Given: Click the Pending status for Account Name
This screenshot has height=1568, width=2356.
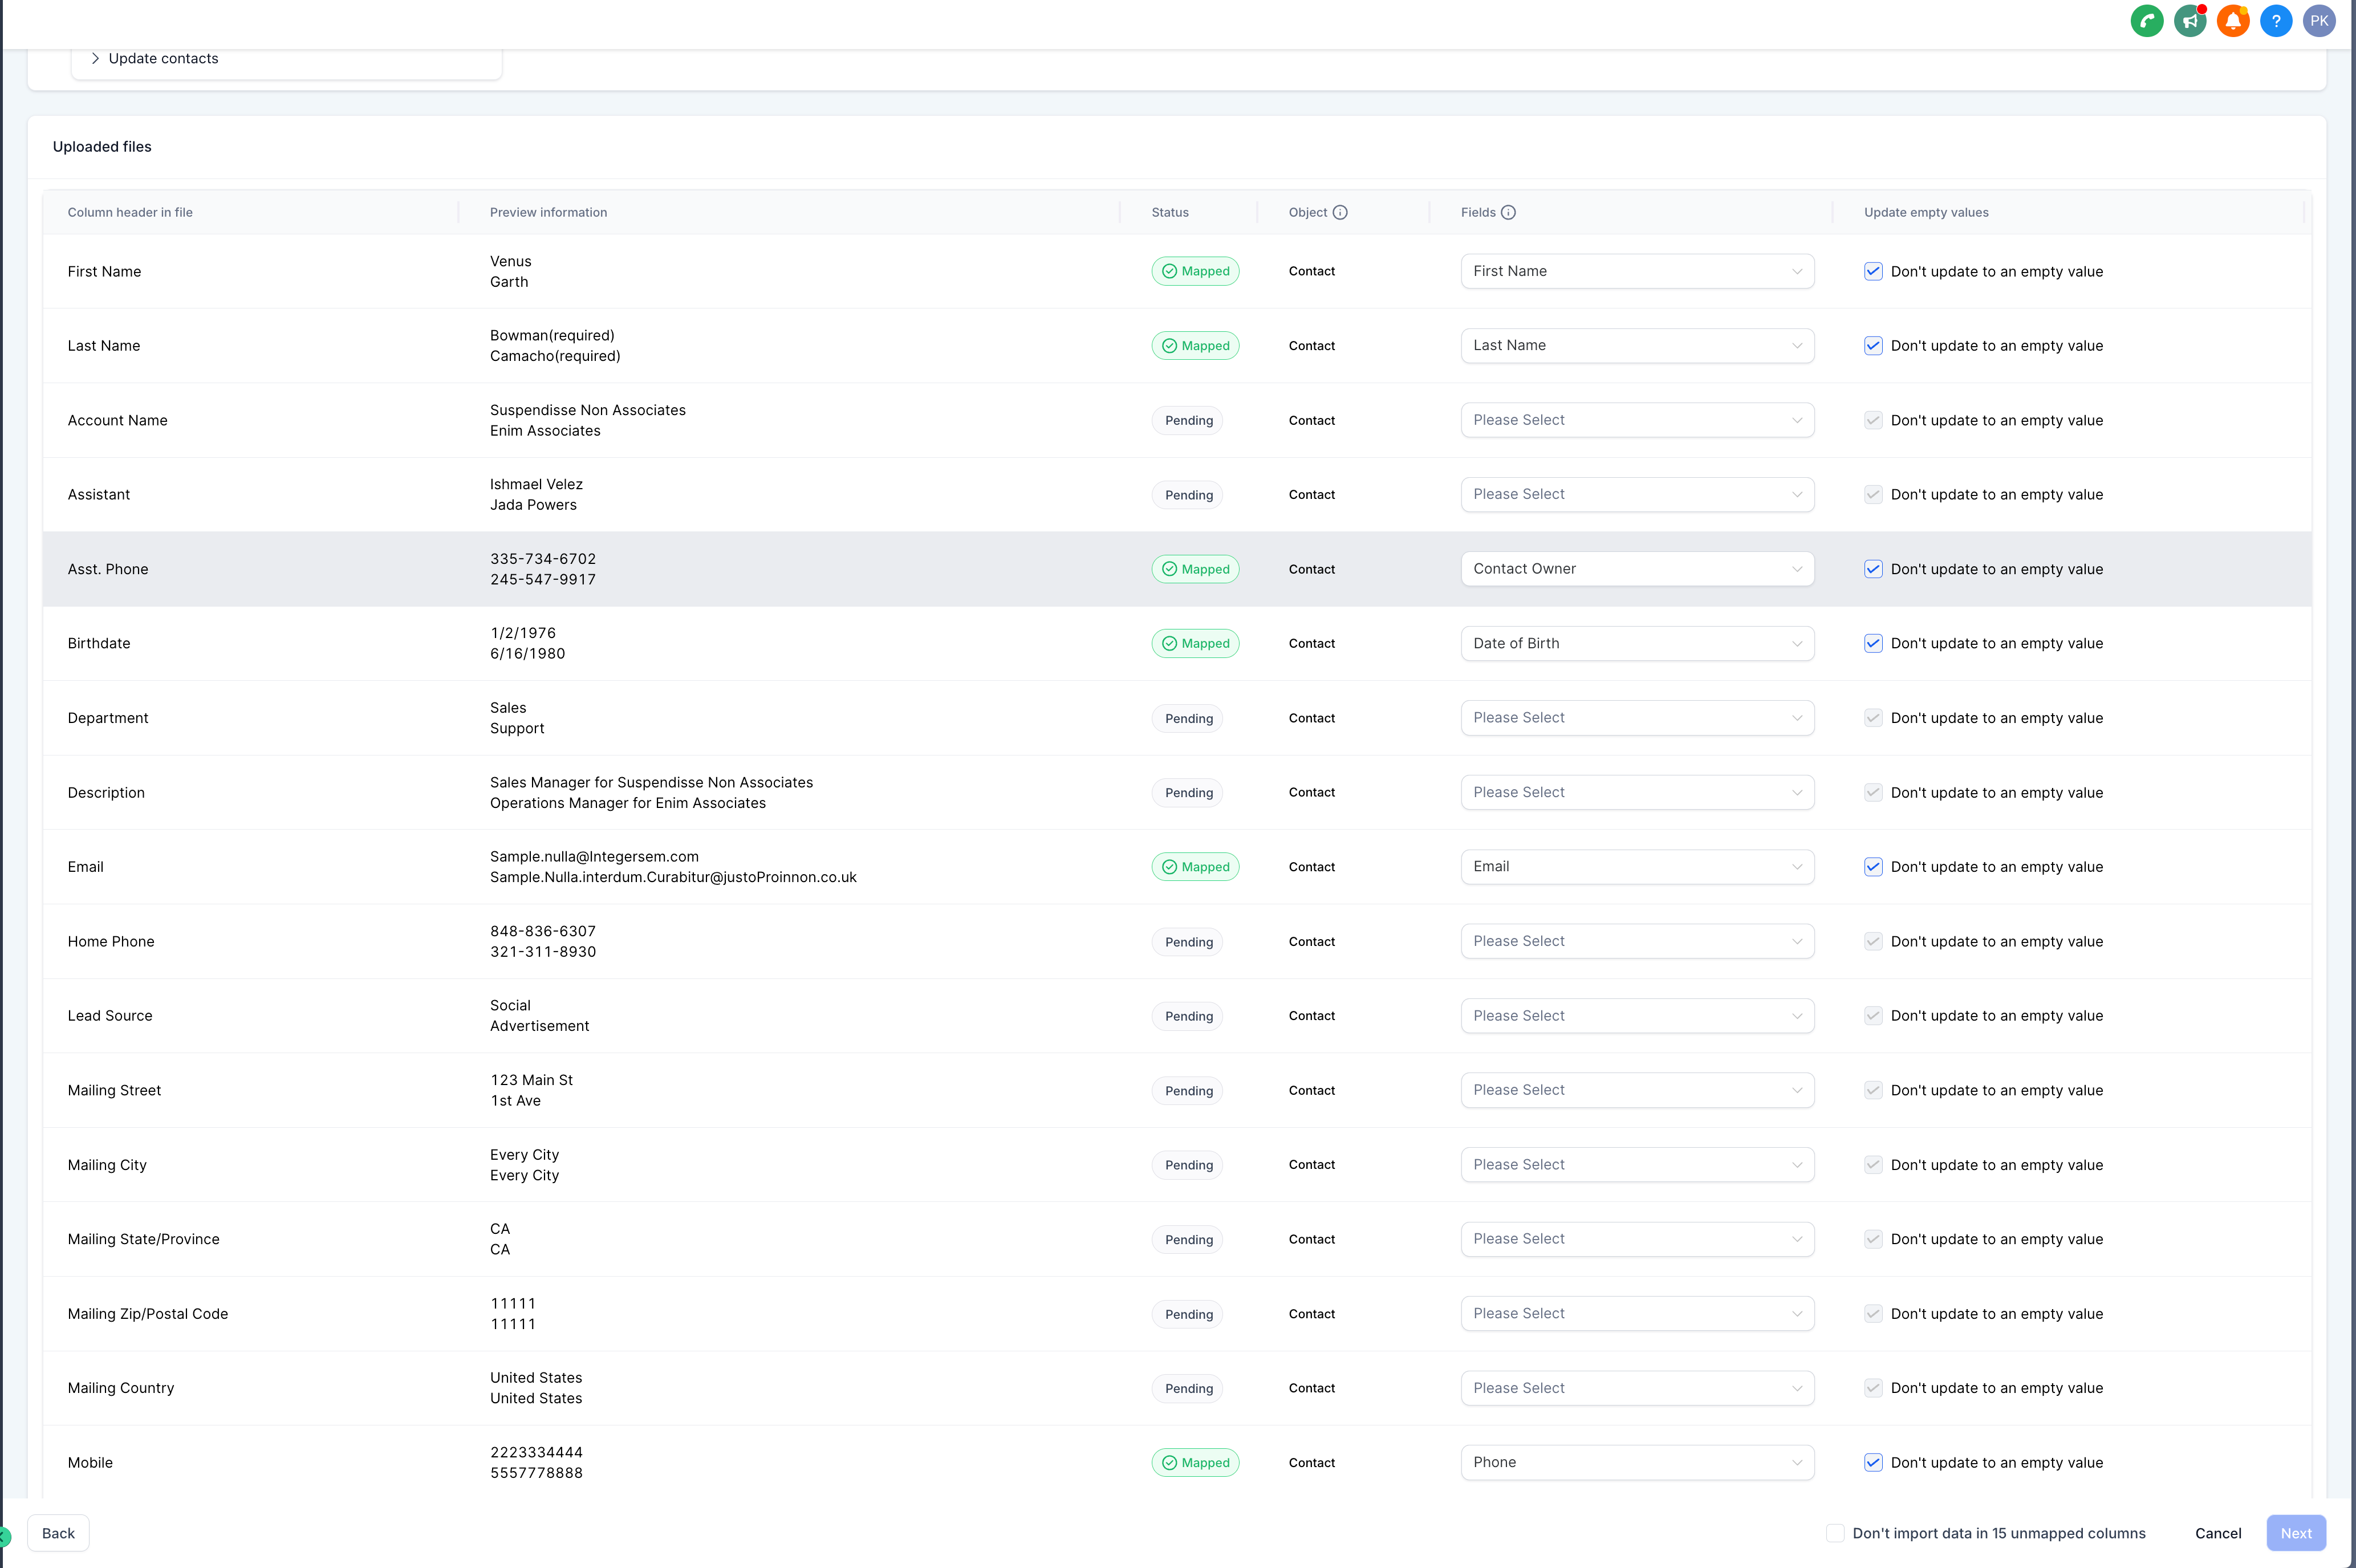Looking at the screenshot, I should point(1188,420).
